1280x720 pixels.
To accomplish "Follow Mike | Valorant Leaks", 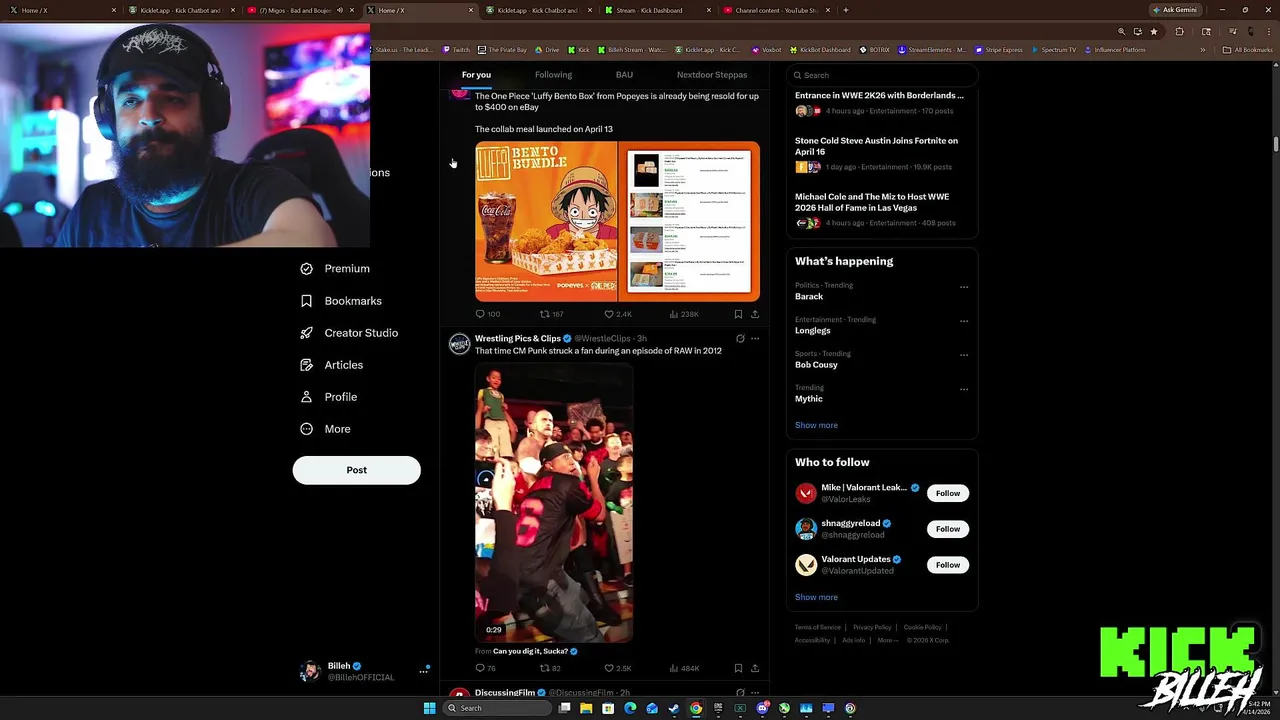I will [x=948, y=493].
